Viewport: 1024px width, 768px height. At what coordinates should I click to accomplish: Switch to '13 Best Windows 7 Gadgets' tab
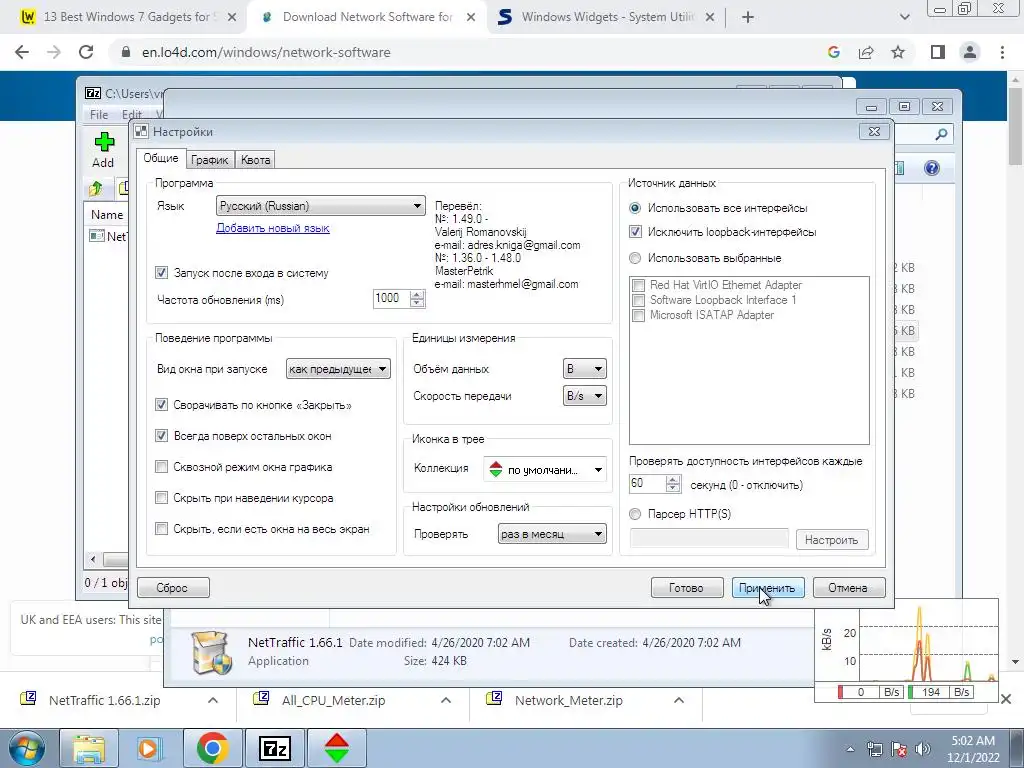tap(127, 17)
